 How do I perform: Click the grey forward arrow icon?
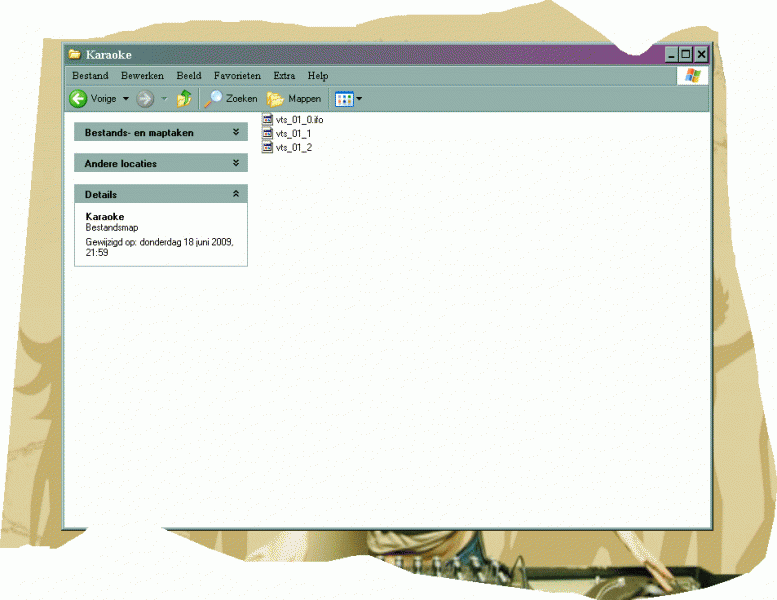145,99
